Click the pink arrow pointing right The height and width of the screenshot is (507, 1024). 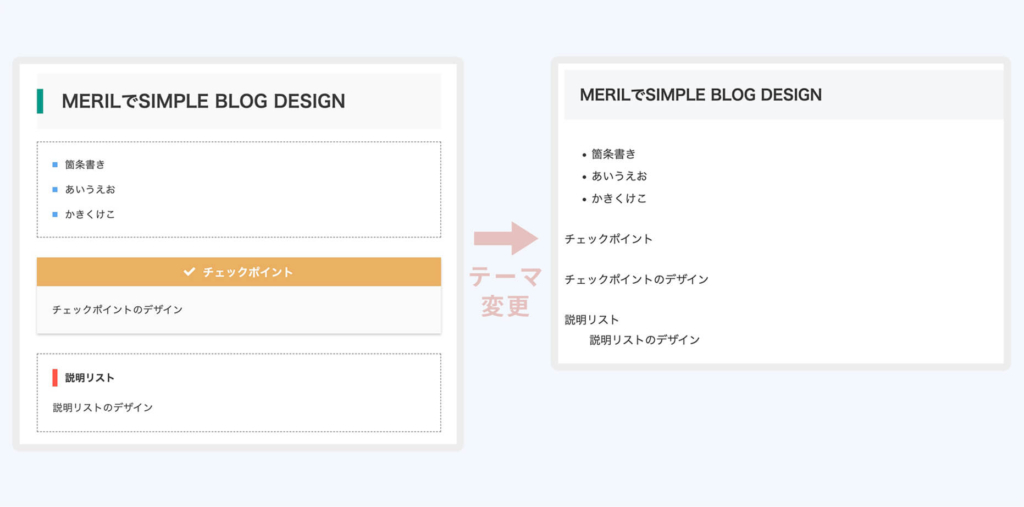(505, 238)
